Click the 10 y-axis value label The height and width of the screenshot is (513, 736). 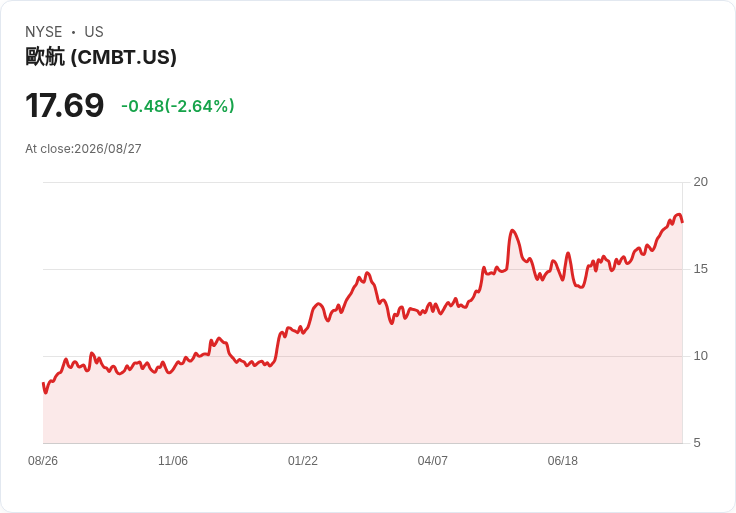click(x=700, y=356)
